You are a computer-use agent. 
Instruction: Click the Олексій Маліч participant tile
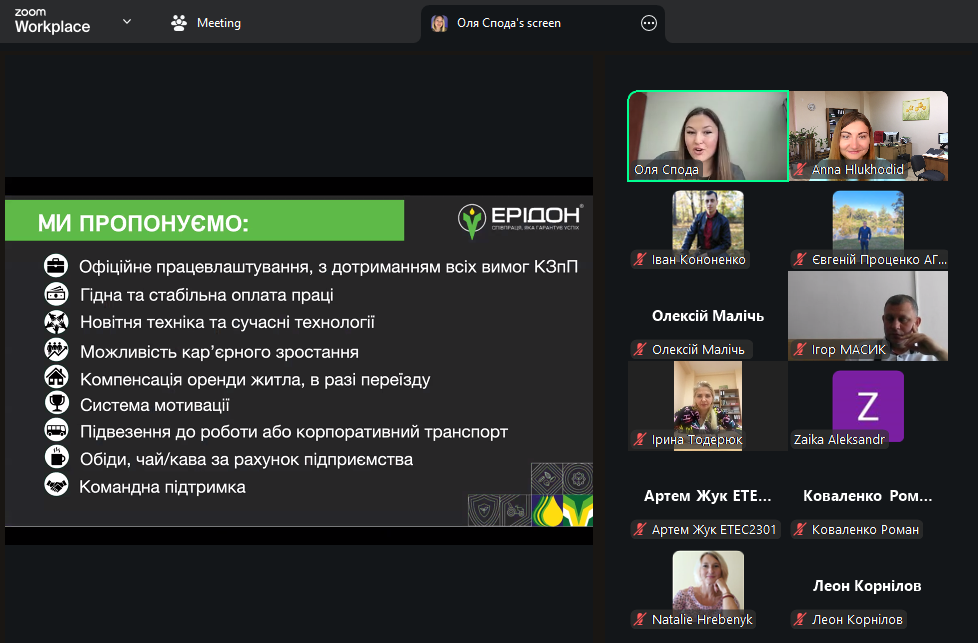click(x=707, y=316)
